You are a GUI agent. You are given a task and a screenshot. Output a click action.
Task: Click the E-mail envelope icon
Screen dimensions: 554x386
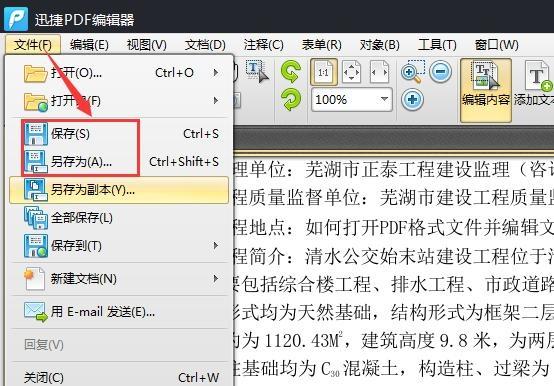[36, 312]
